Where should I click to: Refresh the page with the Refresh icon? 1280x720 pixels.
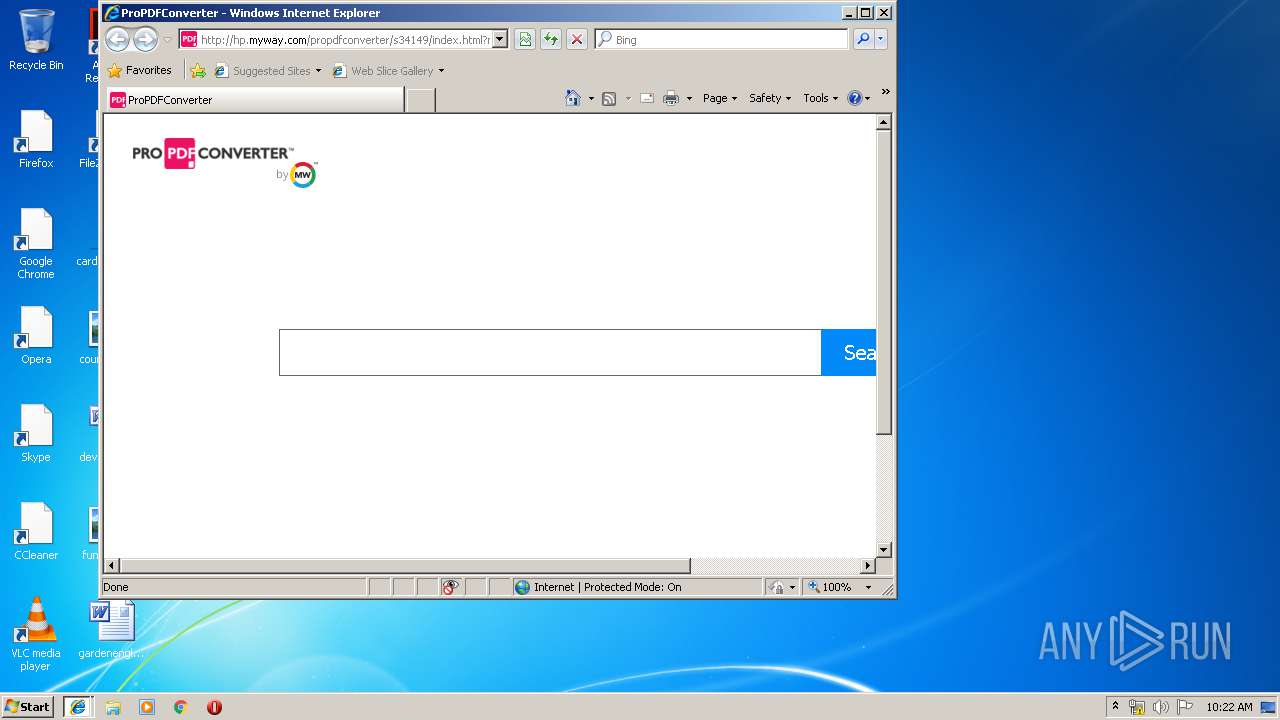coord(550,39)
